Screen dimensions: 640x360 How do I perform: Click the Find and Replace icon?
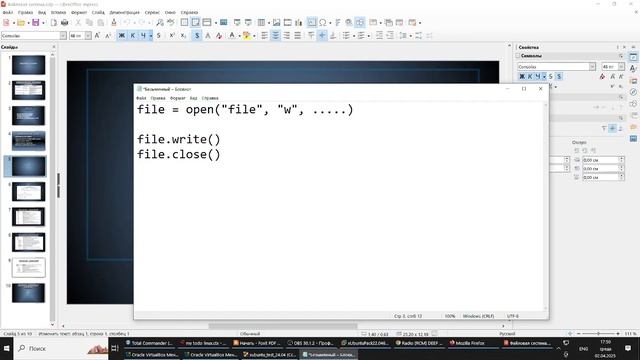click(x=160, y=22)
